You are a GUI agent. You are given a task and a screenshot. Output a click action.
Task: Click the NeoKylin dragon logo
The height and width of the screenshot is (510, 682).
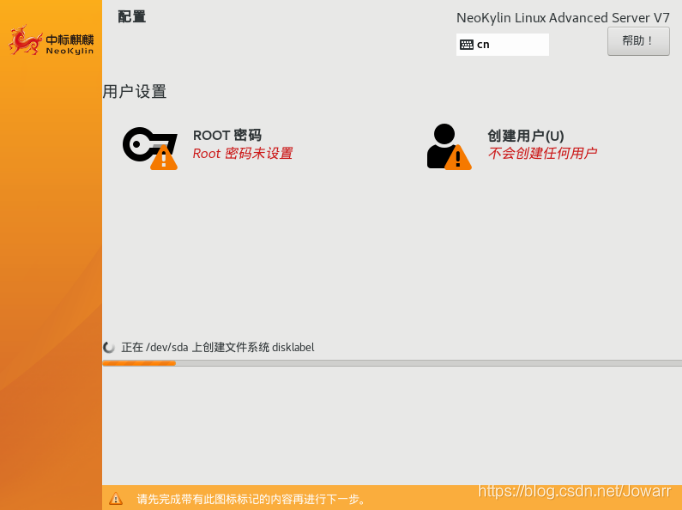pyautogui.click(x=26, y=40)
